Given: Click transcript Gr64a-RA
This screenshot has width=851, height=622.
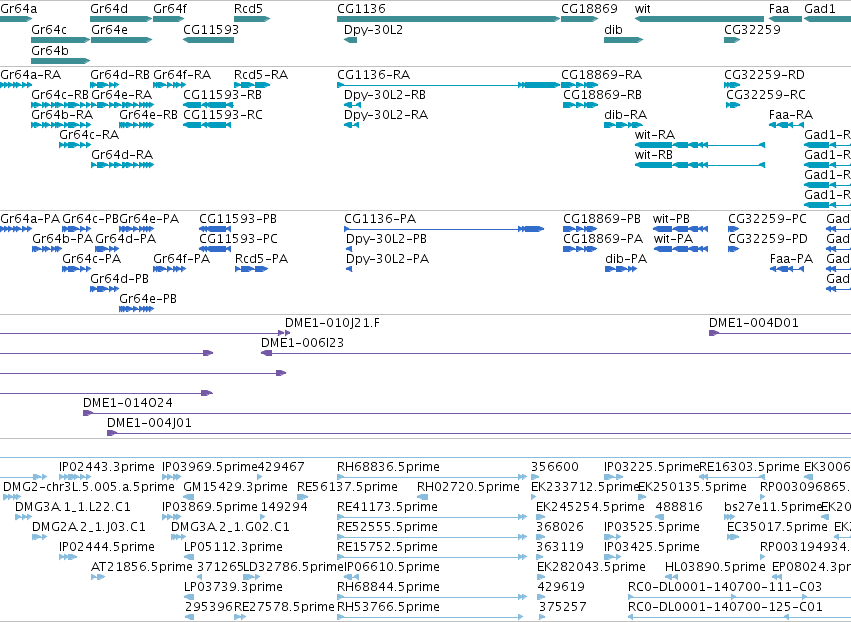Looking at the screenshot, I should coord(30,75).
